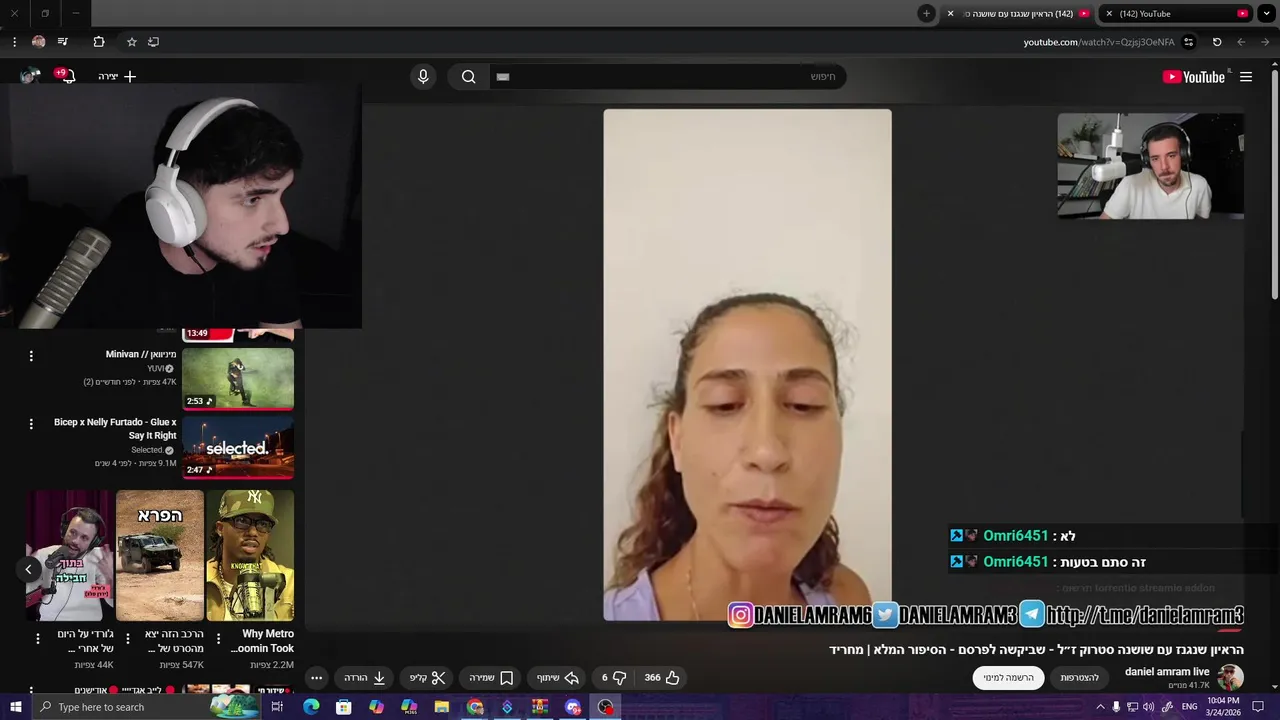Click the YouTube search input field

(x=668, y=77)
